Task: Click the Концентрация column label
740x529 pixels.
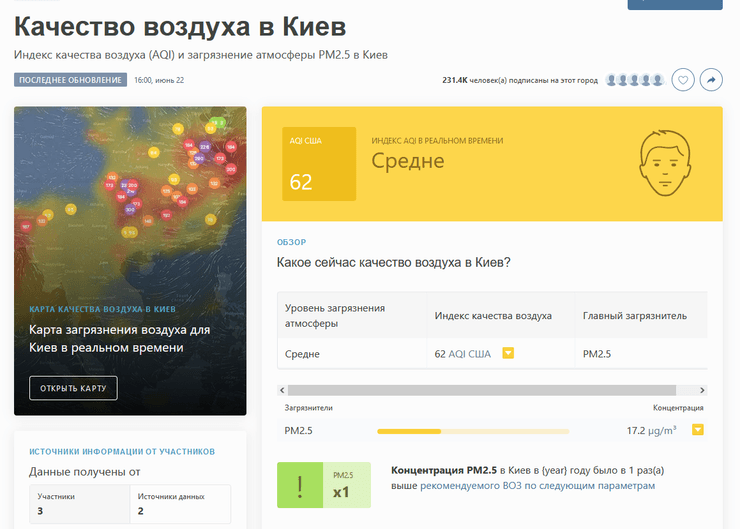Action: (678, 408)
